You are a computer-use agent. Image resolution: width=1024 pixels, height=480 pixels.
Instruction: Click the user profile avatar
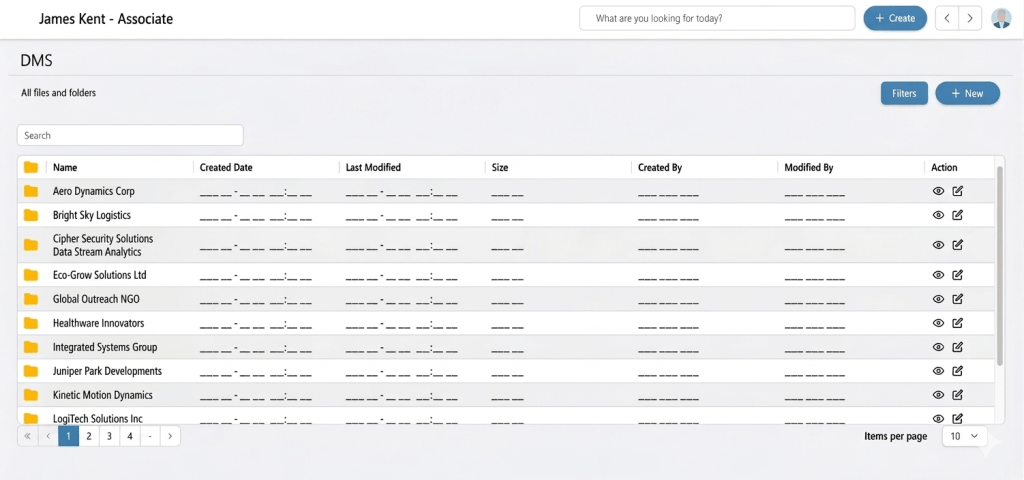[x=1000, y=18]
